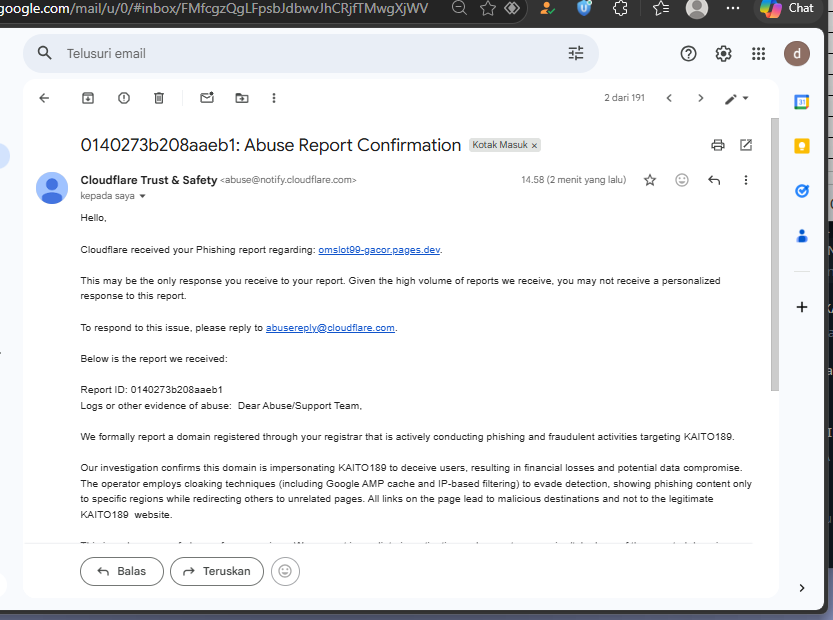The width and height of the screenshot is (833, 620).
Task: Open browser extensions puzzle icon
Action: click(620, 8)
